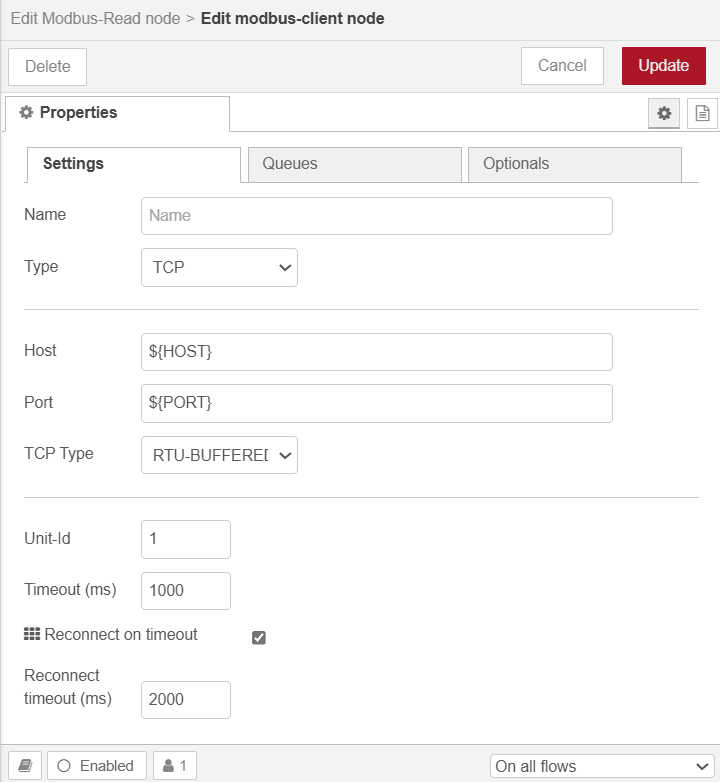Click the red Update button
The image size is (720, 782).
tap(664, 66)
